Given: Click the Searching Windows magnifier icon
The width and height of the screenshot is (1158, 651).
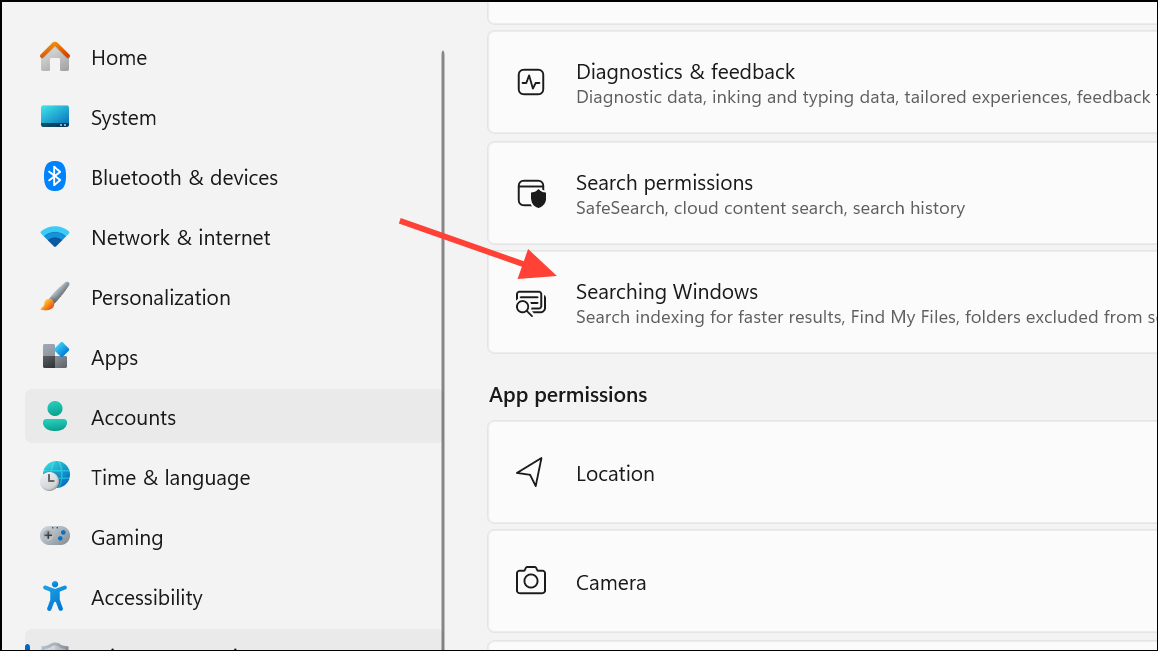Looking at the screenshot, I should (531, 303).
